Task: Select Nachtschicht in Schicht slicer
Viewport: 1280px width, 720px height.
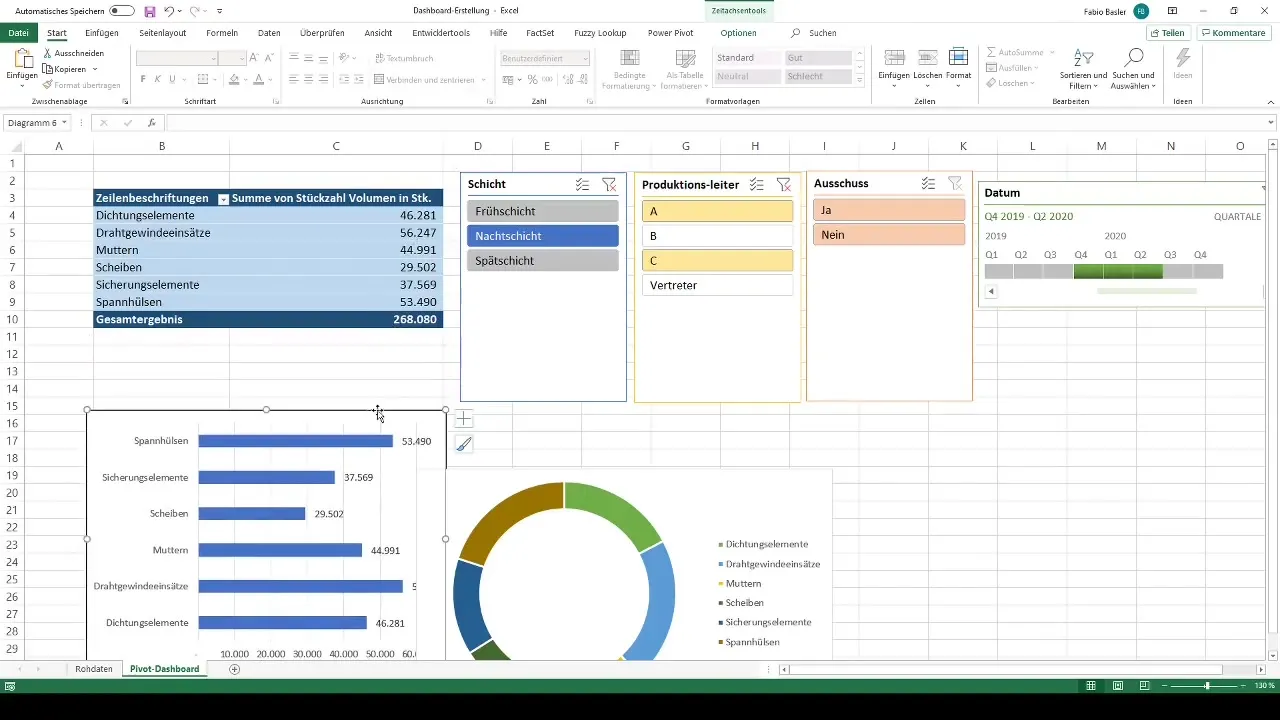Action: pos(543,236)
